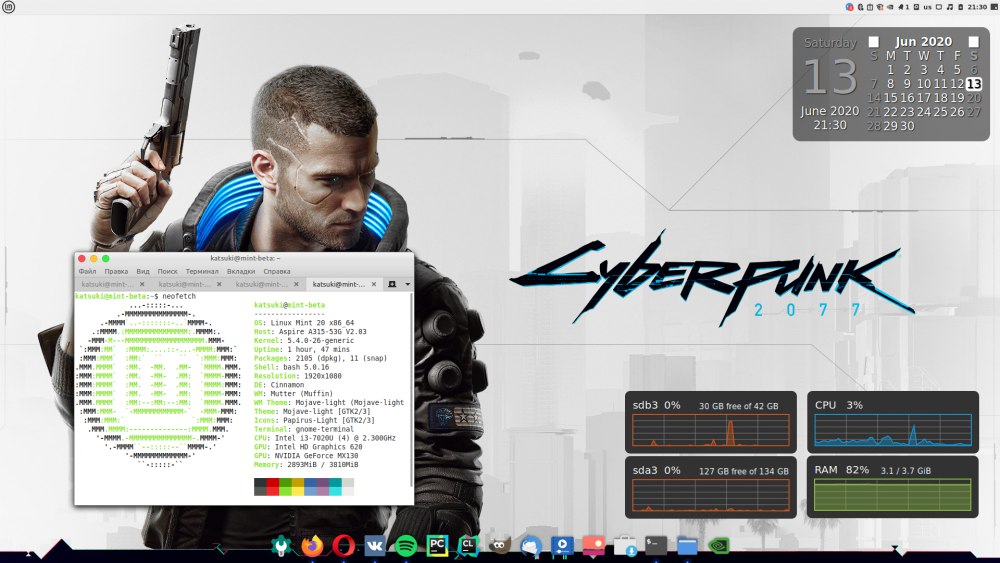Open the Вид menu in terminal
1000x563 pixels.
point(143,271)
